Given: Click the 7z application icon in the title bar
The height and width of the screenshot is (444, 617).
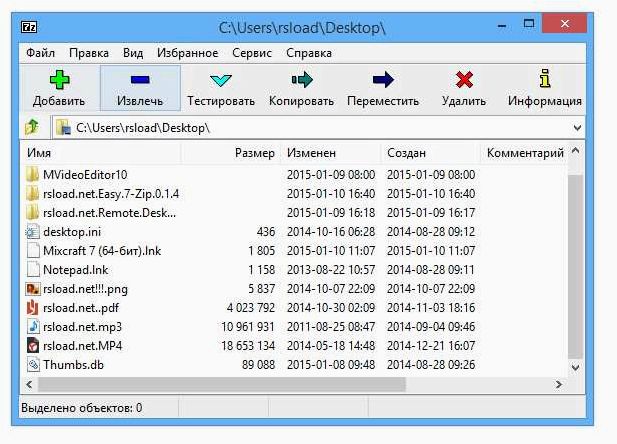Looking at the screenshot, I should (x=29, y=27).
